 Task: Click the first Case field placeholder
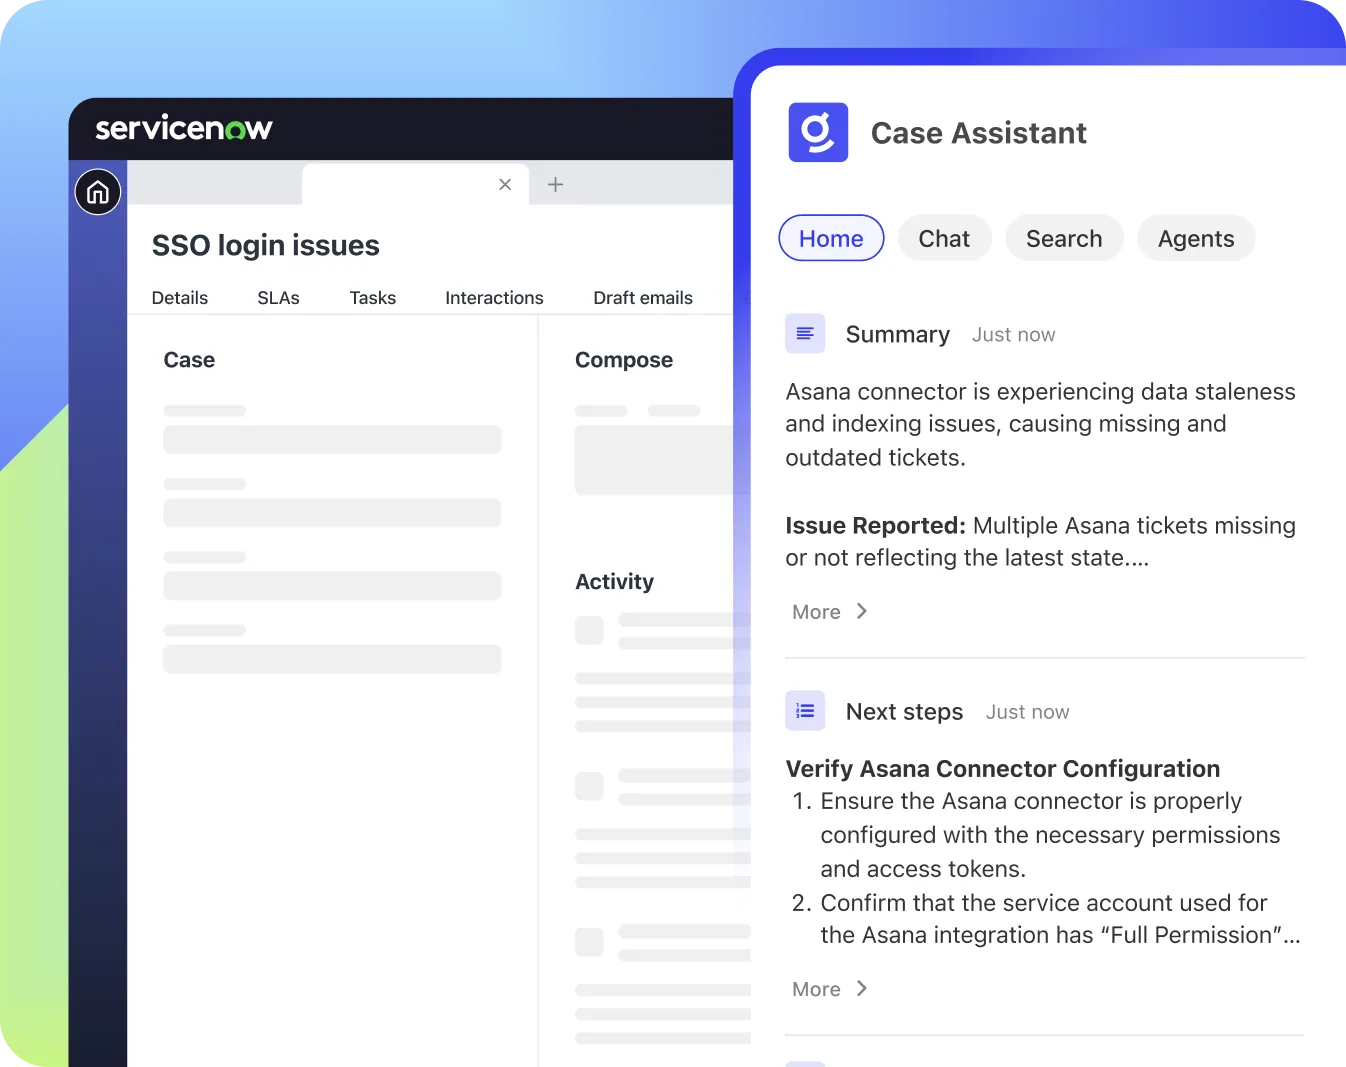coord(332,440)
